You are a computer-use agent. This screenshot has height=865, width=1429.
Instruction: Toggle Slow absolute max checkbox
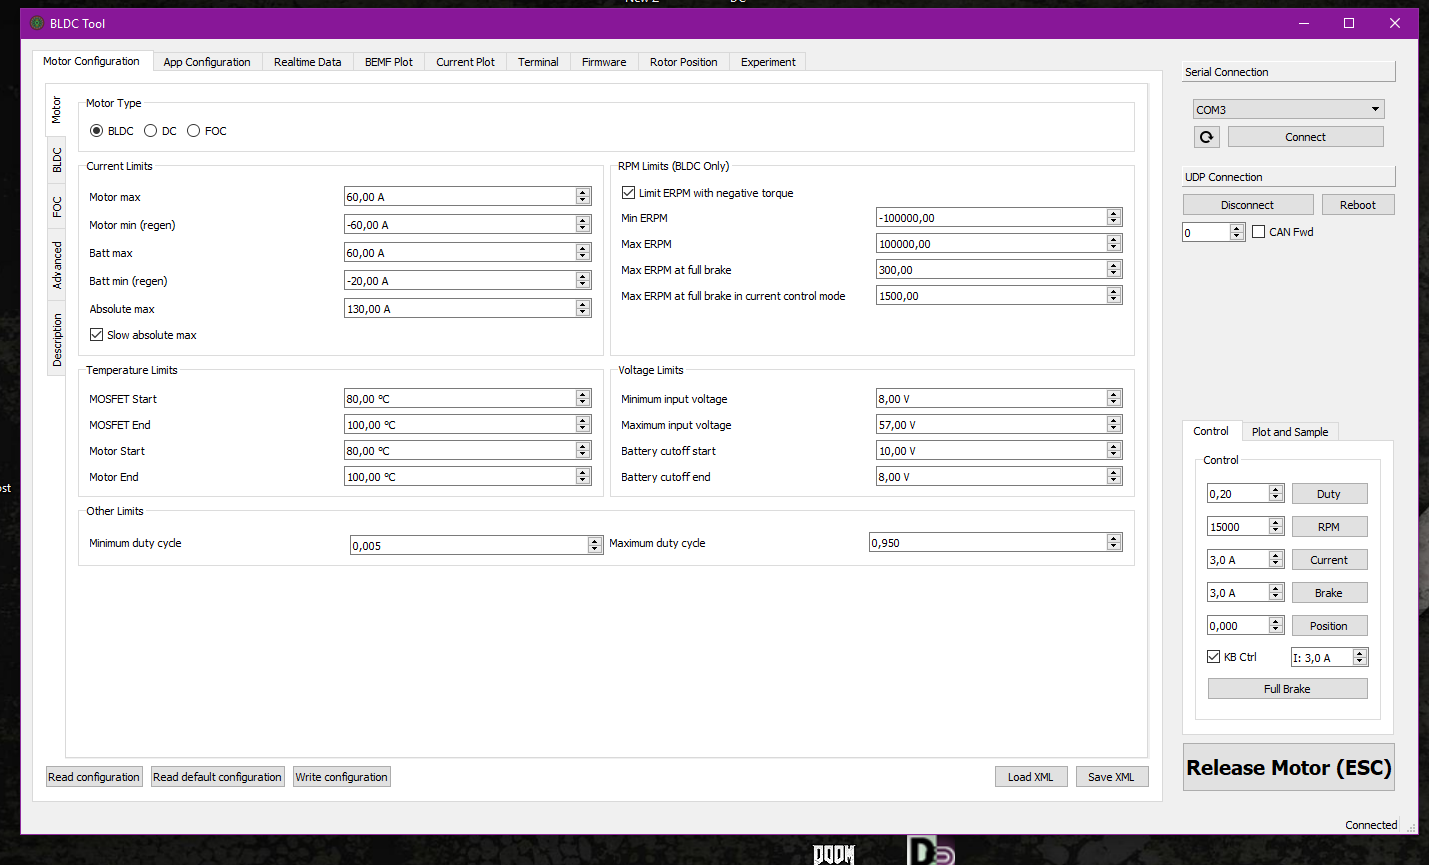(97, 335)
